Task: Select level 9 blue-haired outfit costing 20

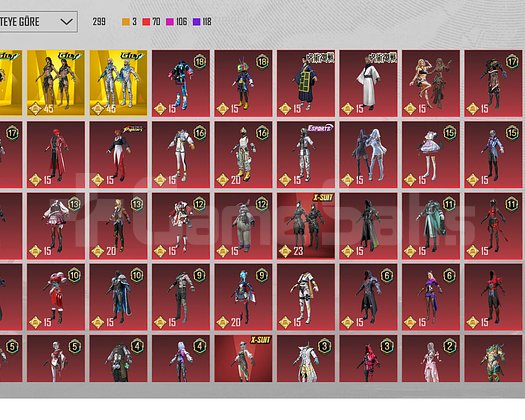Action: [x=243, y=297]
